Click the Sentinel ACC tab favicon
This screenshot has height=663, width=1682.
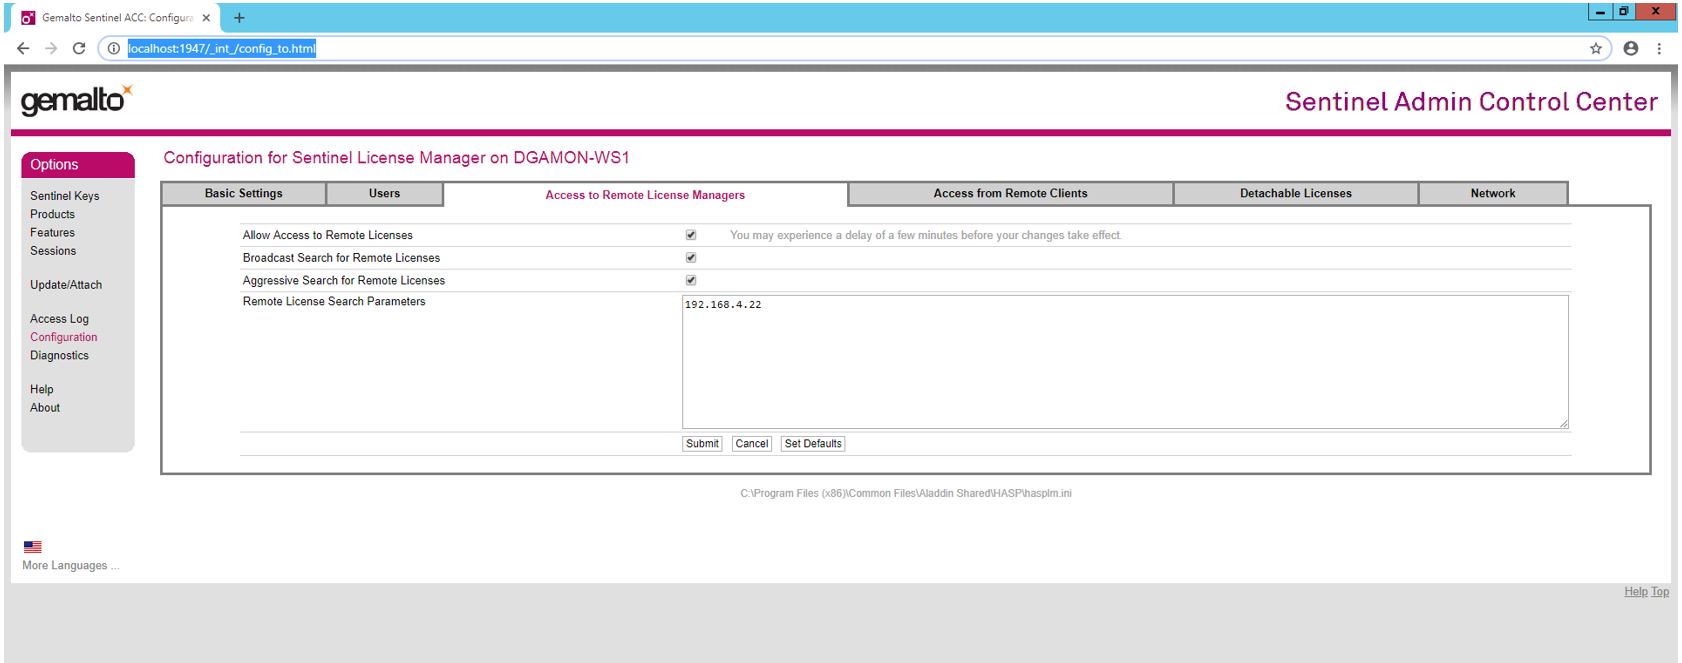[x=28, y=18]
